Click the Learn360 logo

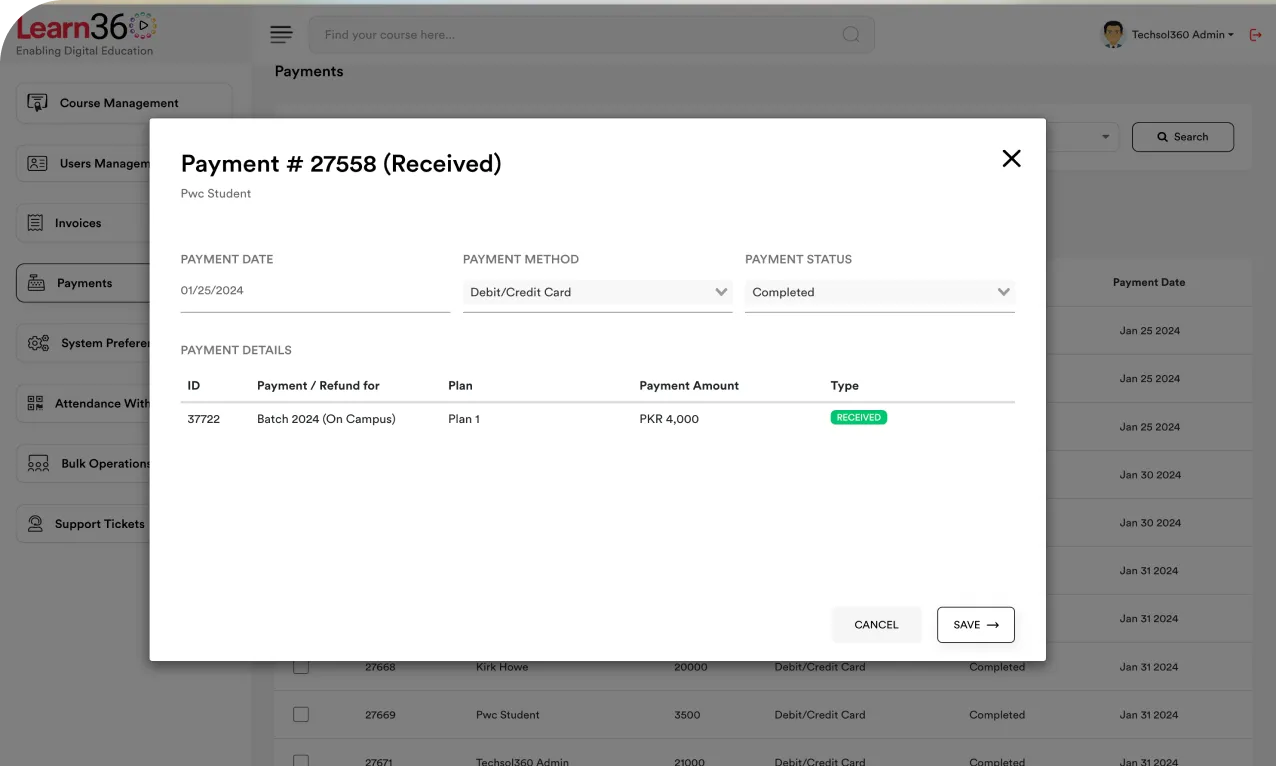pyautogui.click(x=86, y=33)
